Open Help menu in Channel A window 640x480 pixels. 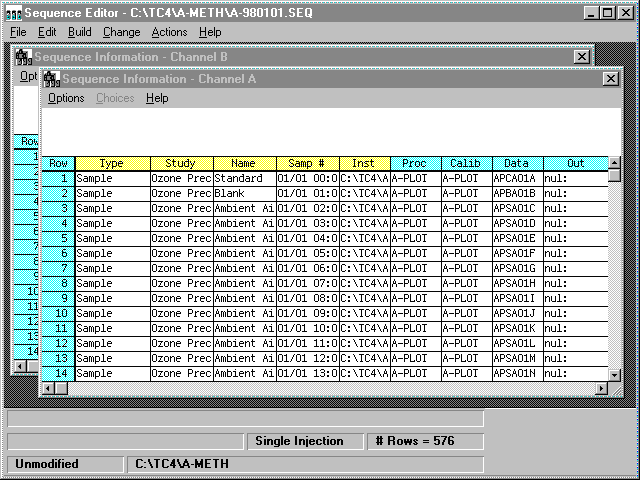click(x=157, y=98)
